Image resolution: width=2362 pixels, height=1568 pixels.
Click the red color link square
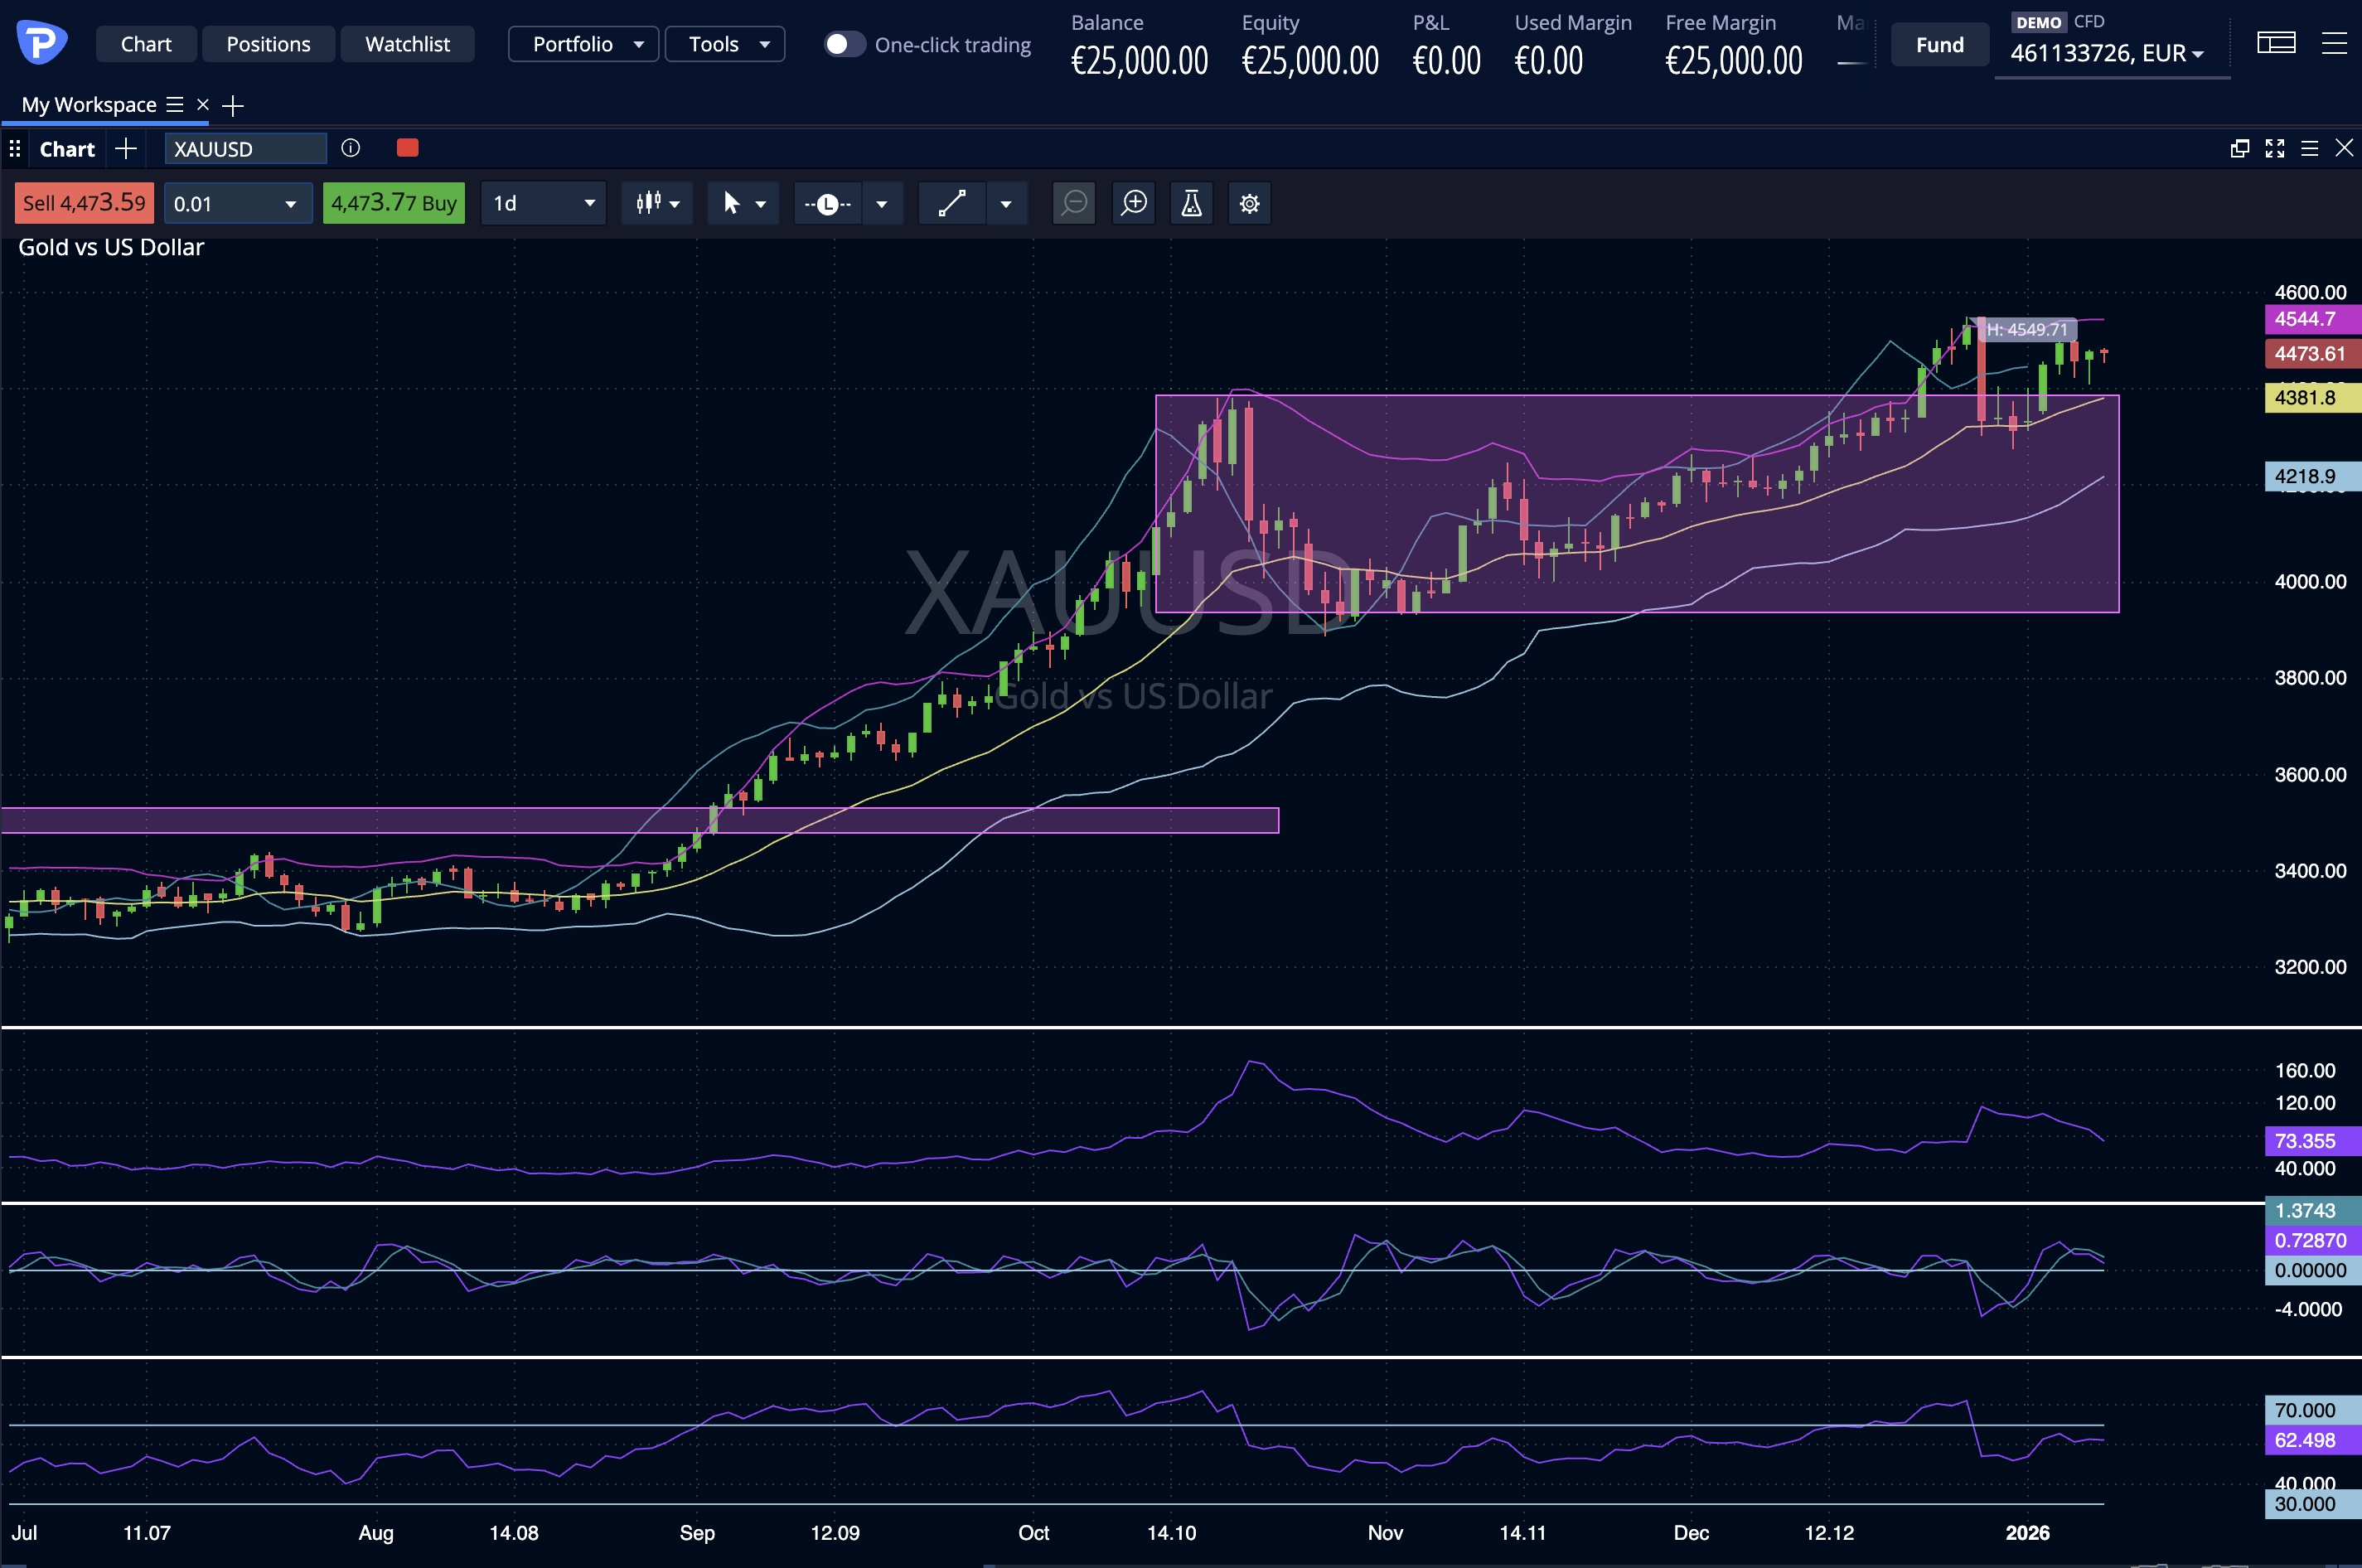coord(407,148)
